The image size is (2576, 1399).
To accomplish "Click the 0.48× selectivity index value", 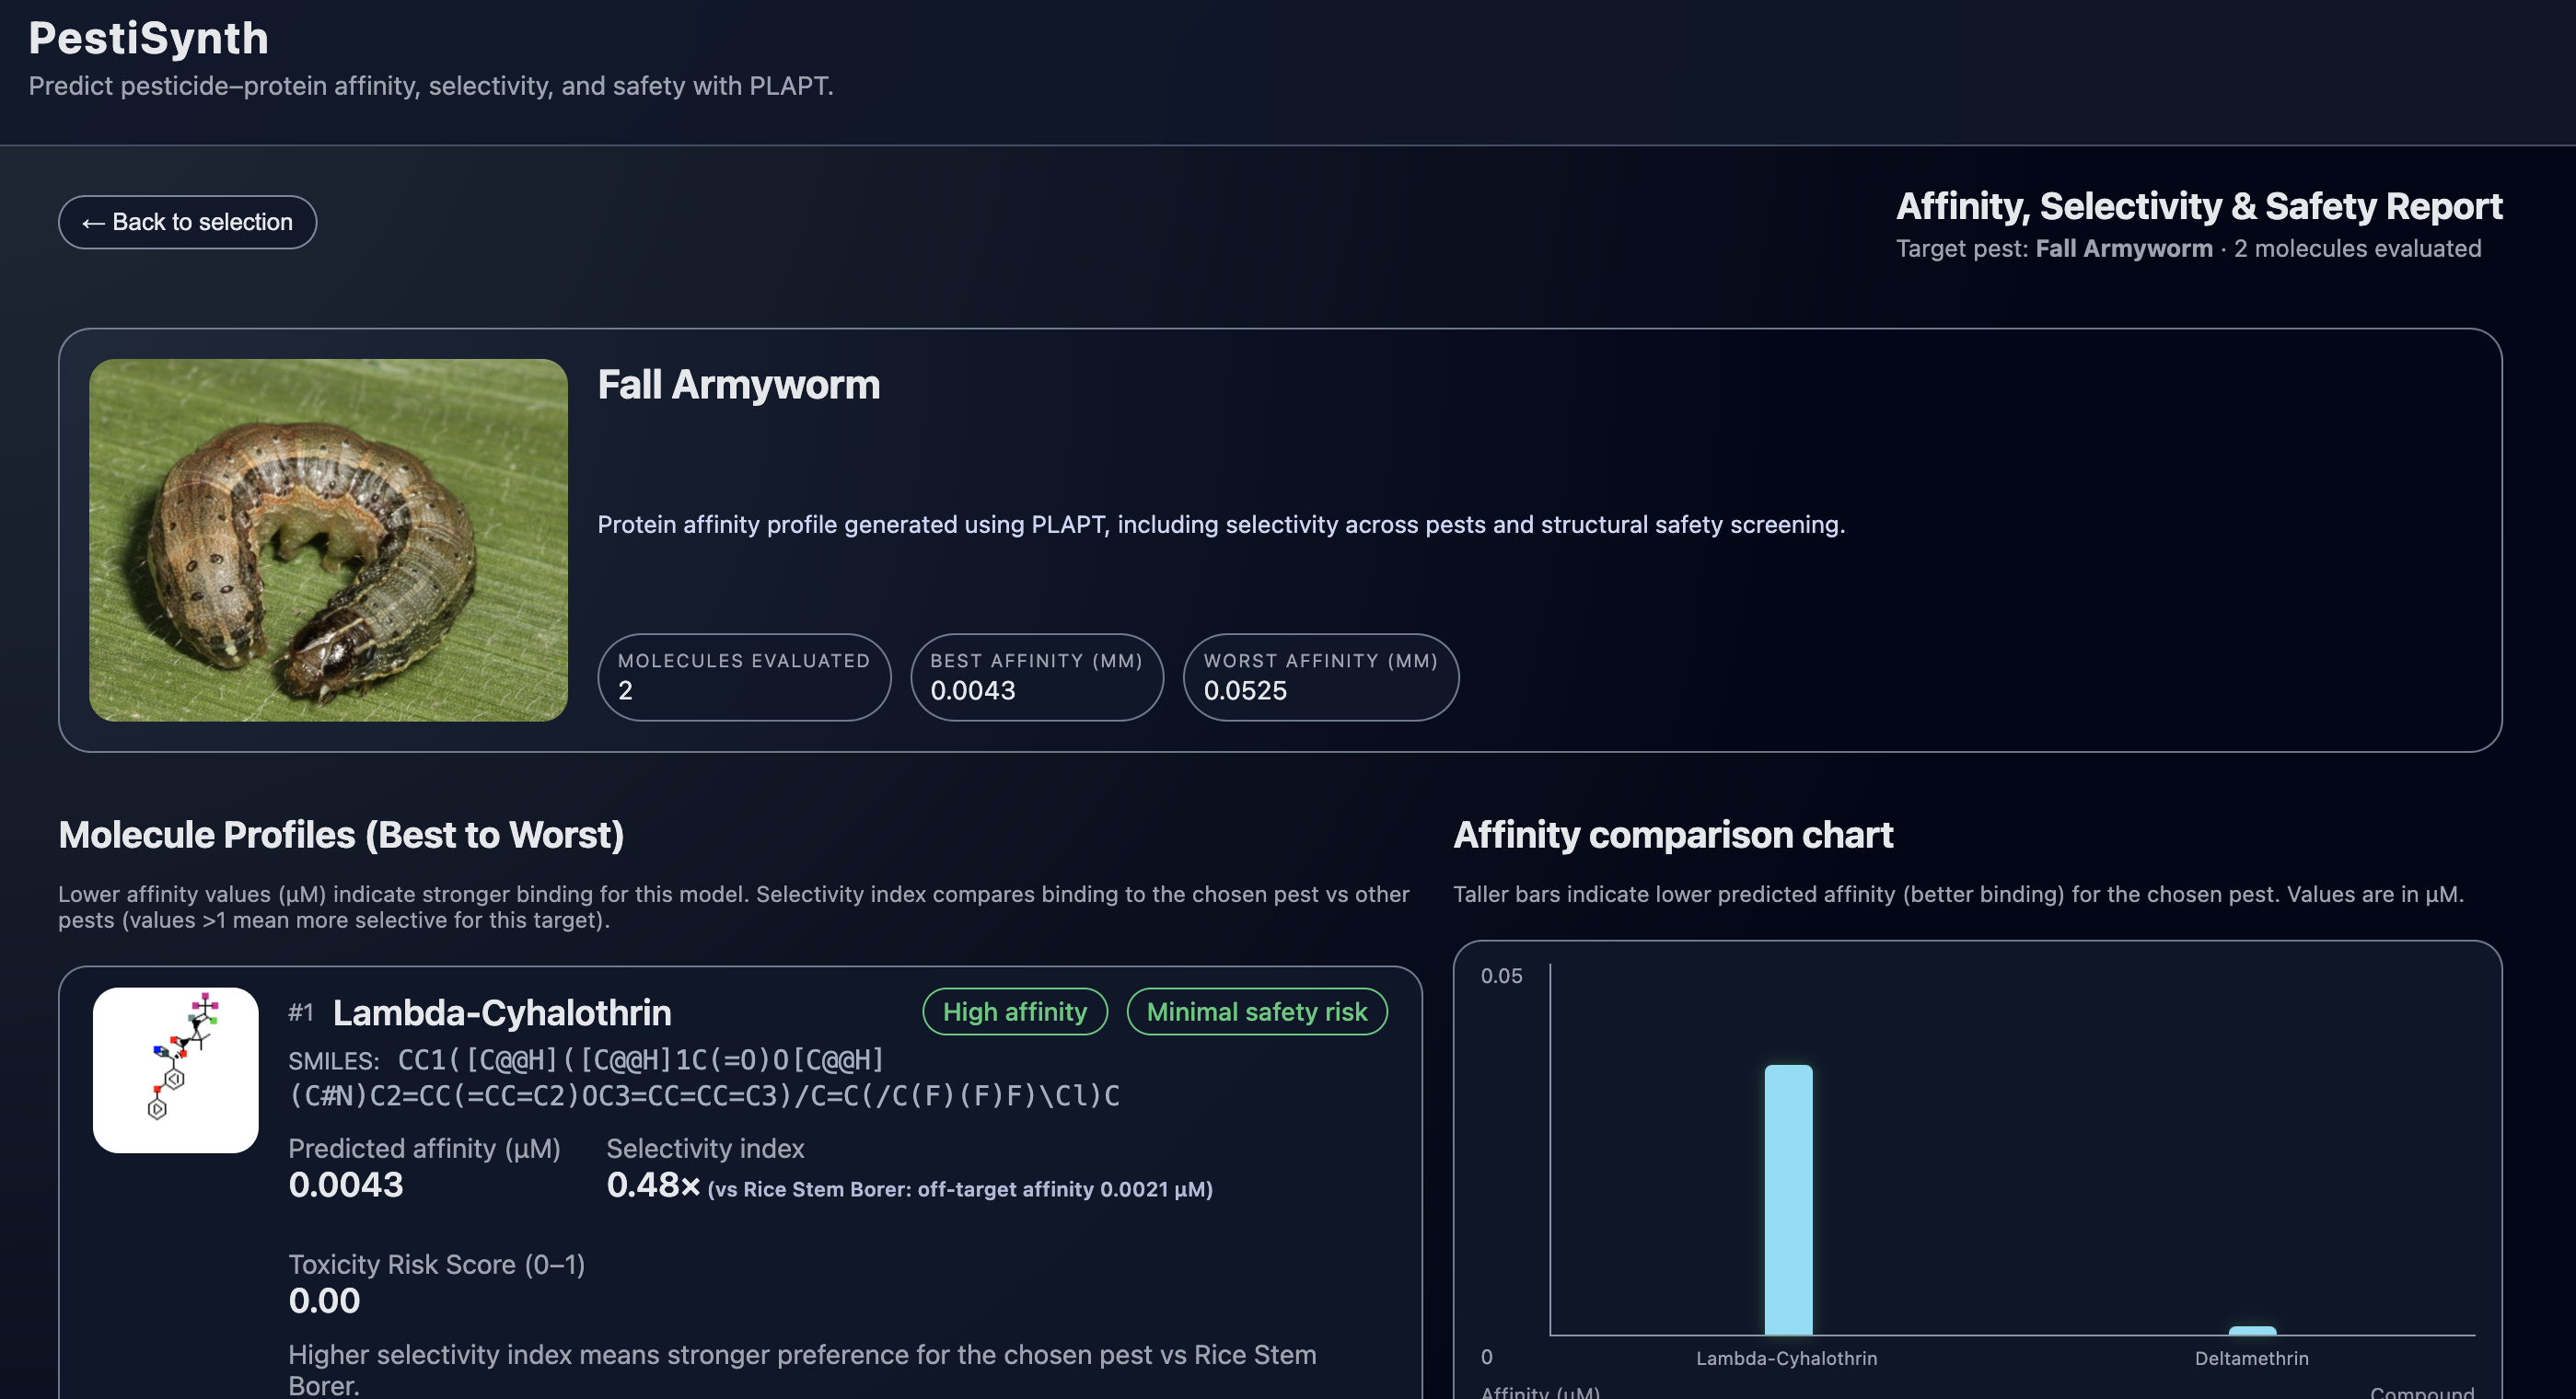I will pyautogui.click(x=652, y=1185).
